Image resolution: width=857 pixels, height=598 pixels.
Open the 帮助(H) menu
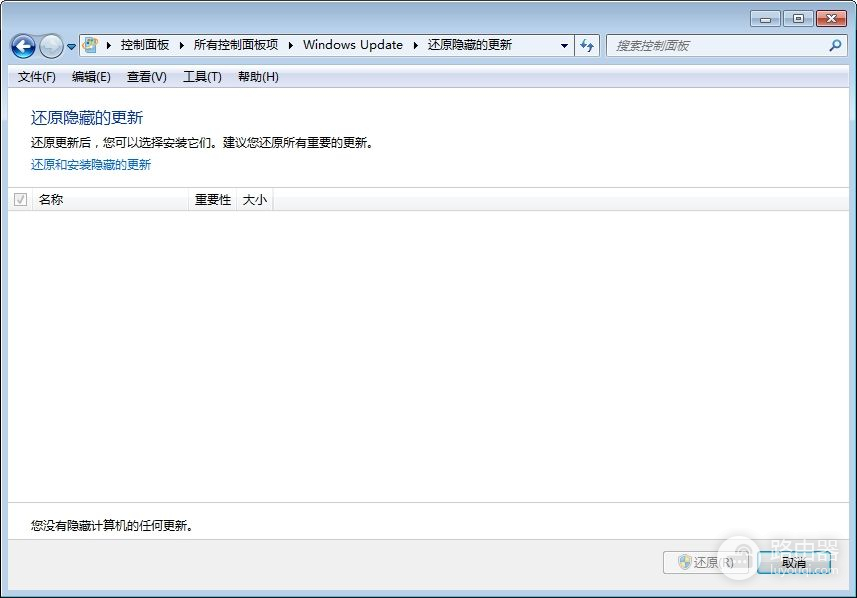[258, 77]
